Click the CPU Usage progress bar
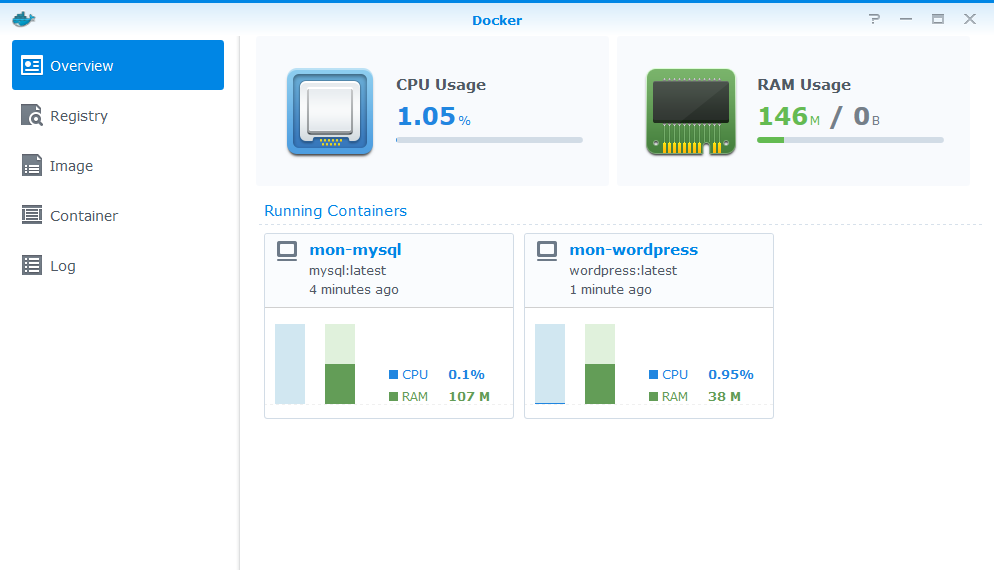Viewport: 994px width, 570px height. [489, 140]
